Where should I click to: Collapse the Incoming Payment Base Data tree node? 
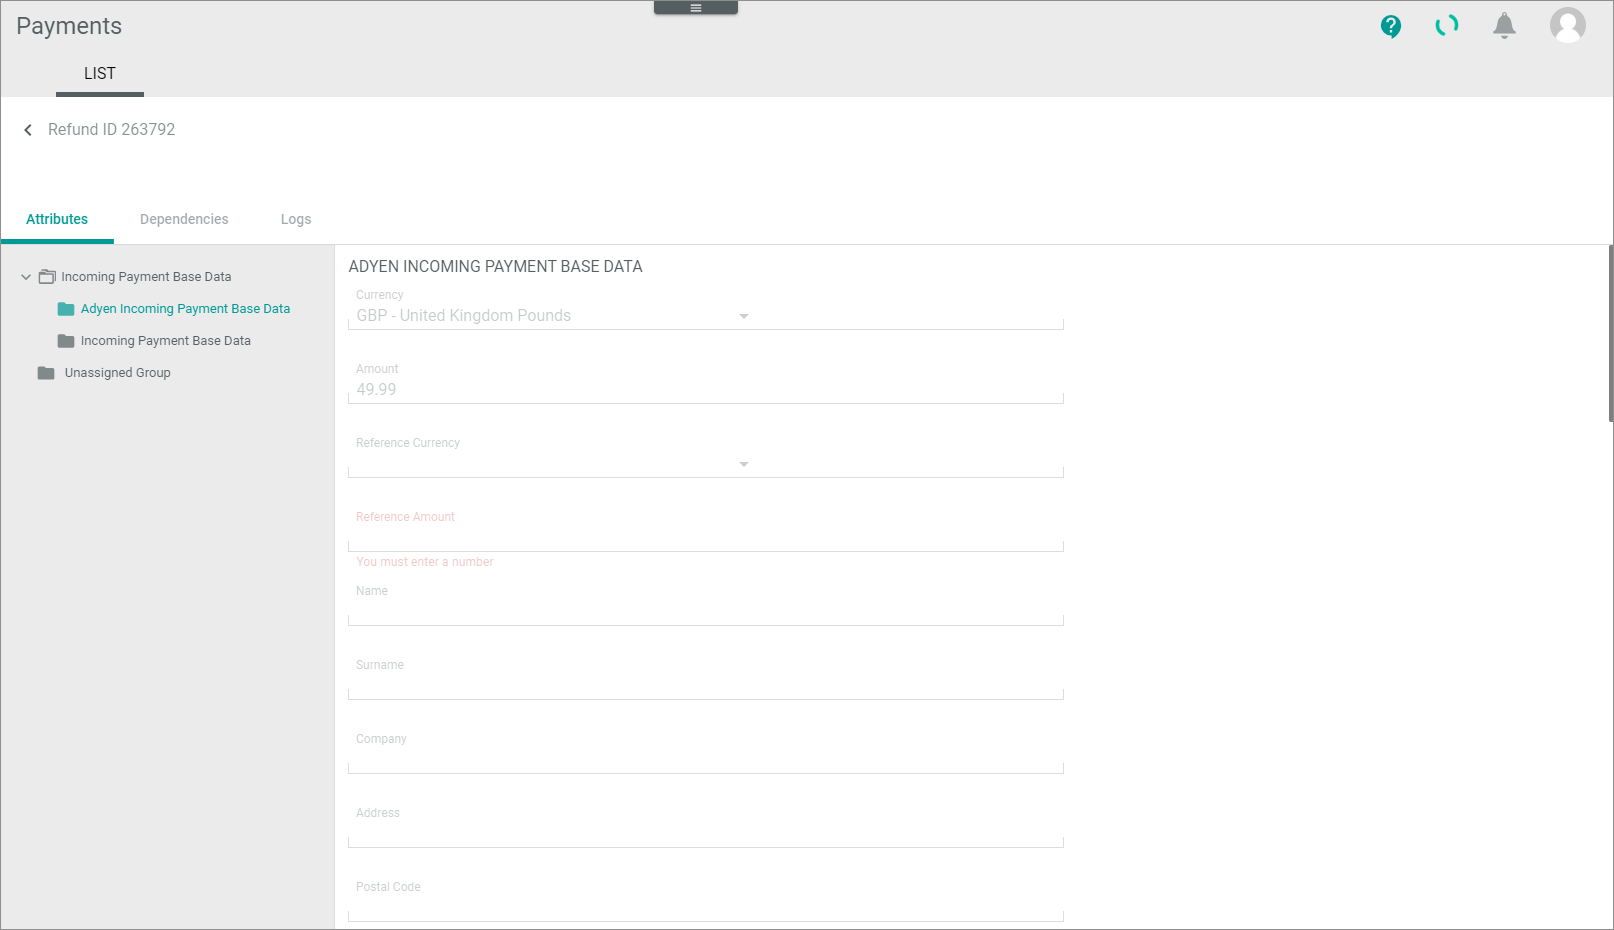[26, 277]
